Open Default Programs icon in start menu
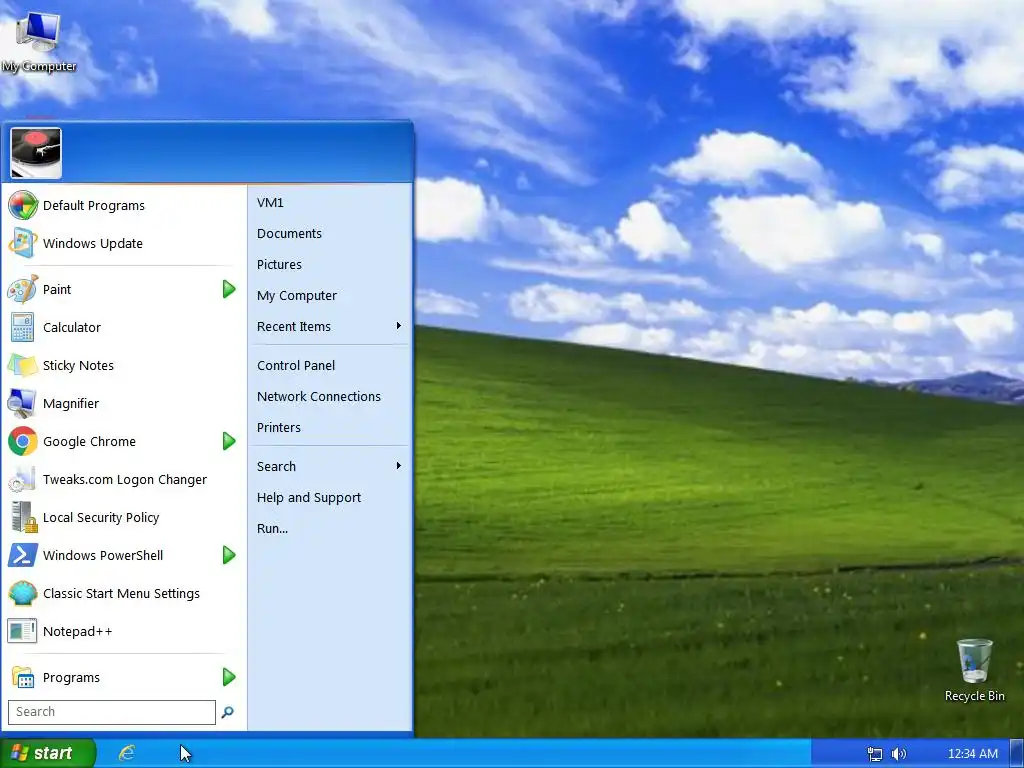 tap(23, 205)
